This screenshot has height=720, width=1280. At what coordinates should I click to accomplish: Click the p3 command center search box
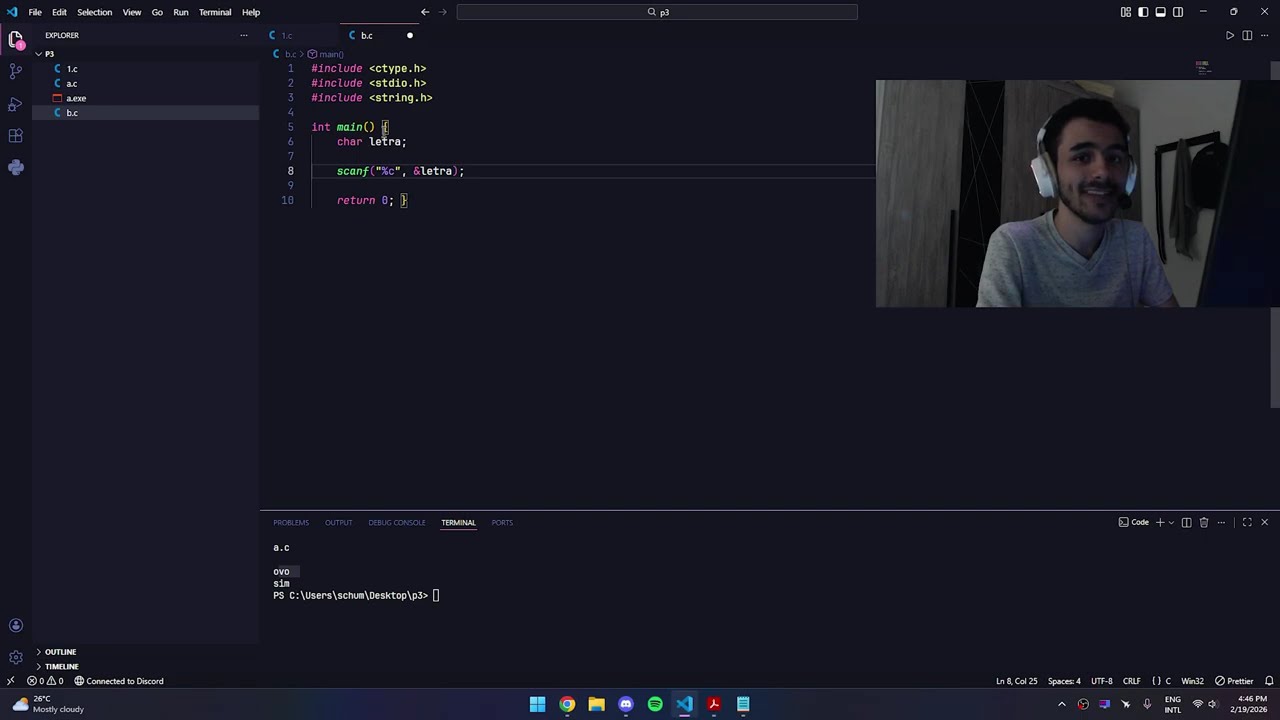click(x=657, y=12)
